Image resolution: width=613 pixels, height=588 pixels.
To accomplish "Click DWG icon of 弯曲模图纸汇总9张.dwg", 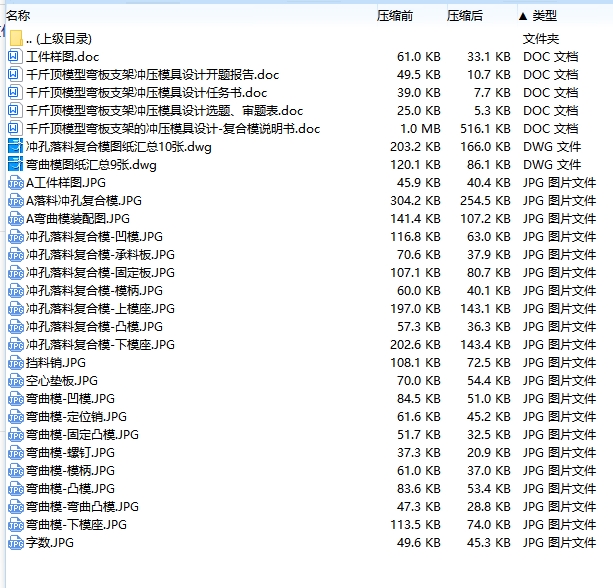I will point(16,165).
